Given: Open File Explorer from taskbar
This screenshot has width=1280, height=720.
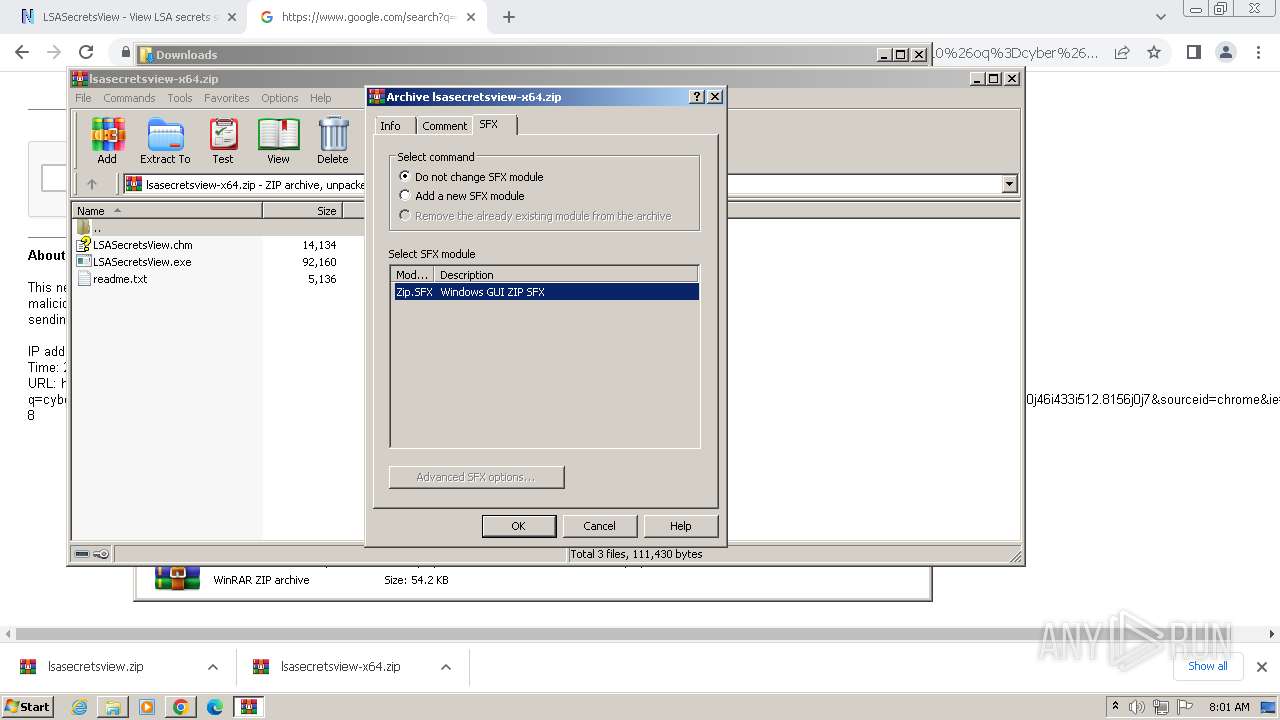Looking at the screenshot, I should coord(113,707).
